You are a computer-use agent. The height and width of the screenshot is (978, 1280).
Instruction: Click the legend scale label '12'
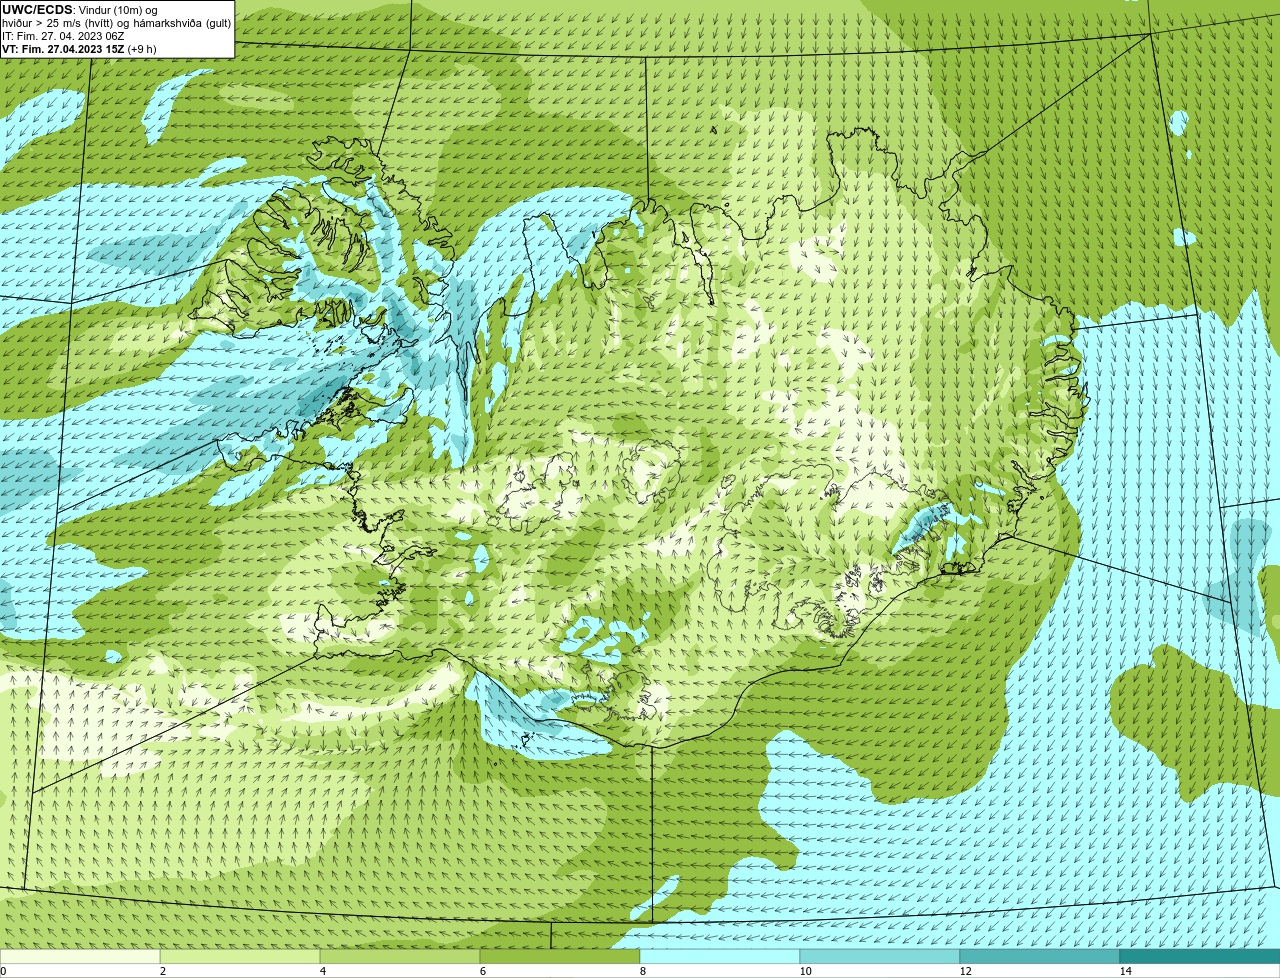tap(965, 971)
